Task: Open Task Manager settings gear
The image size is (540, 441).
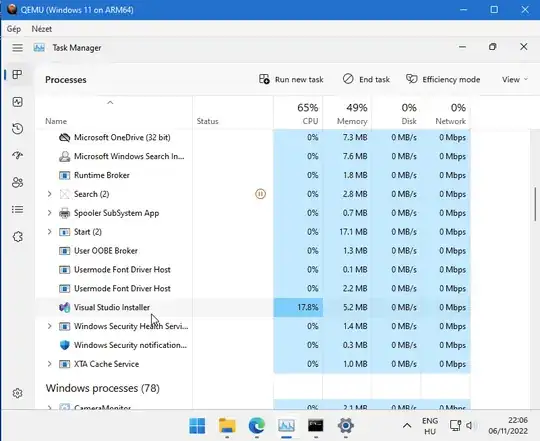Action: 18,393
